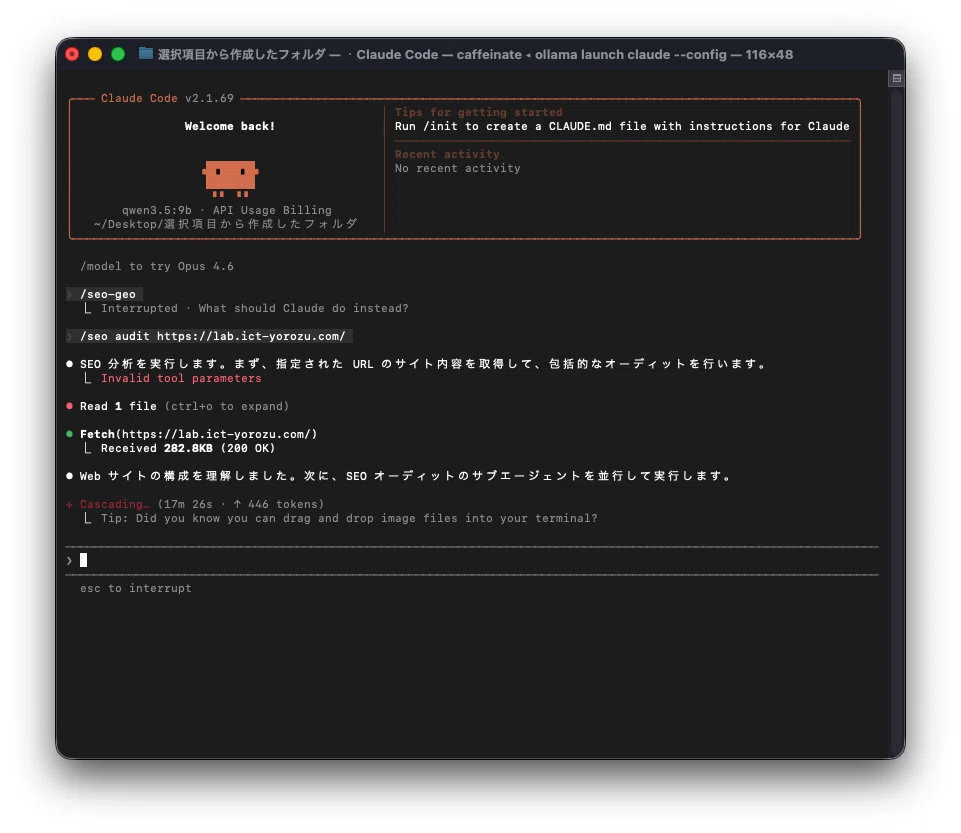This screenshot has width=961, height=833.
Task: Click the red close window button
Action: pos(72,55)
